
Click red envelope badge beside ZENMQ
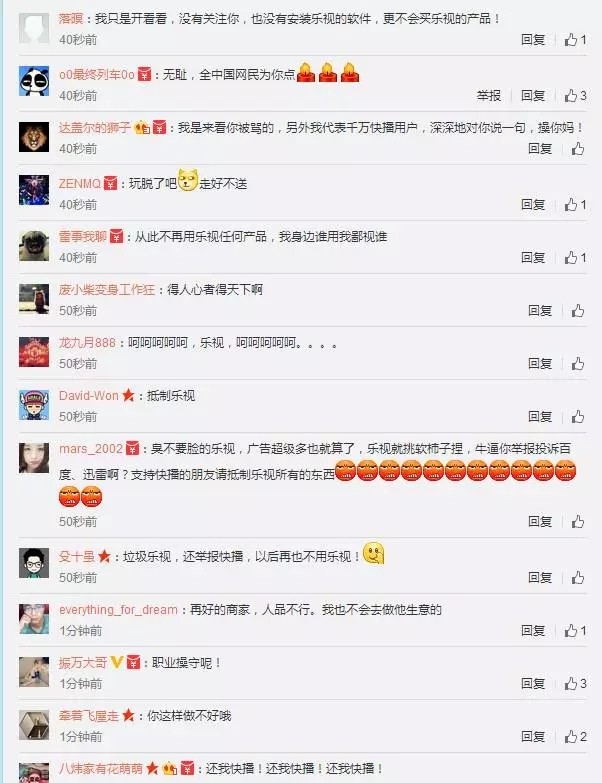[110, 184]
